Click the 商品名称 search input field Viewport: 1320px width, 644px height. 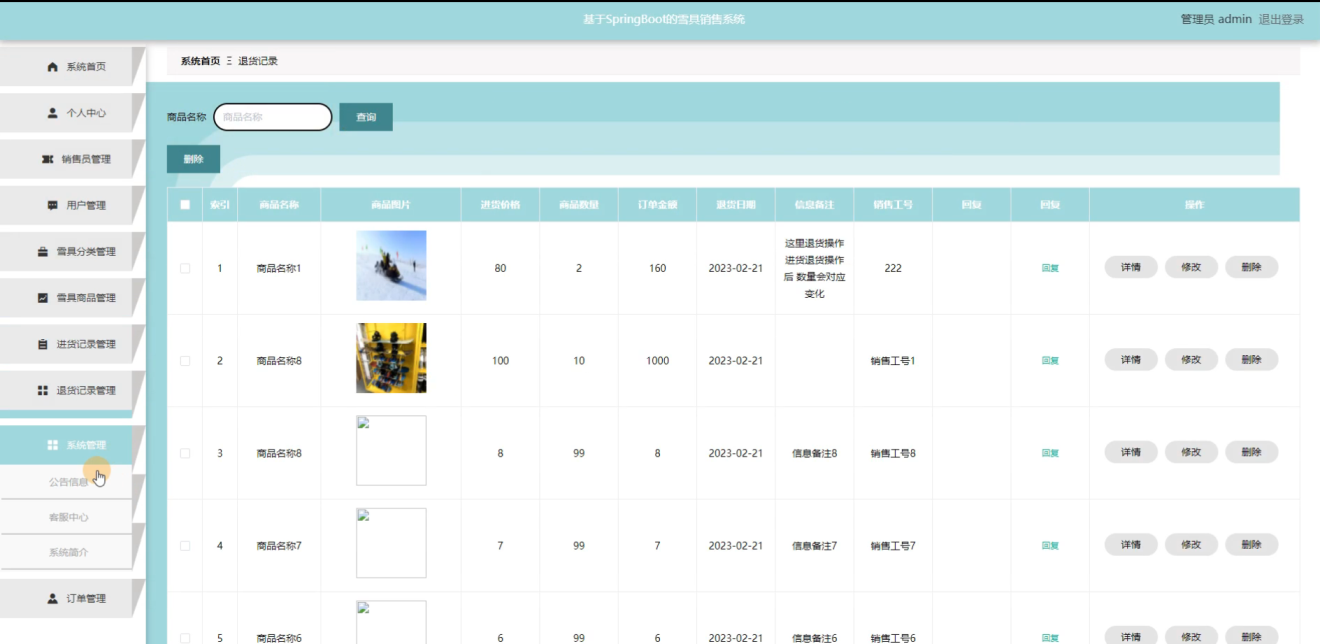point(273,117)
